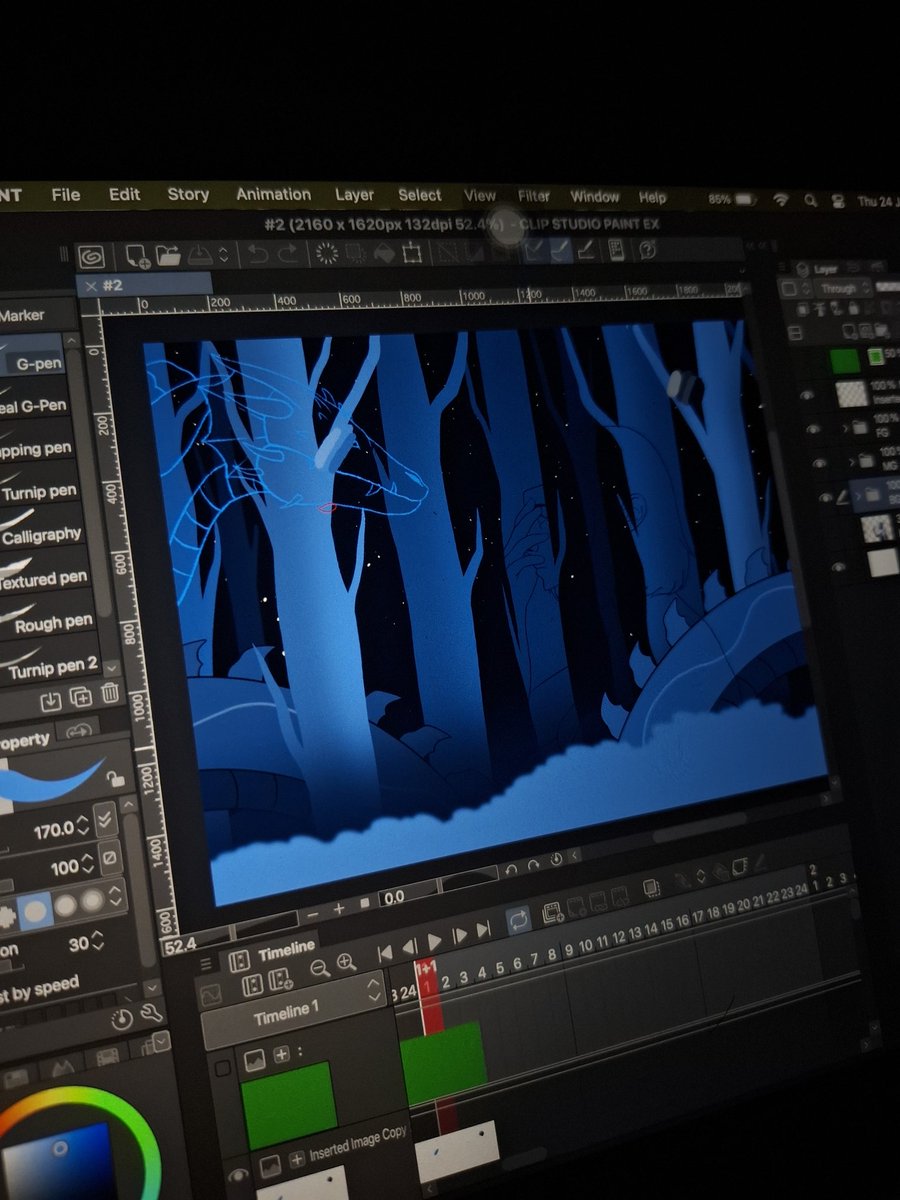Click the sub tool list scroll down chevron
This screenshot has width=900, height=1200.
tap(110, 666)
